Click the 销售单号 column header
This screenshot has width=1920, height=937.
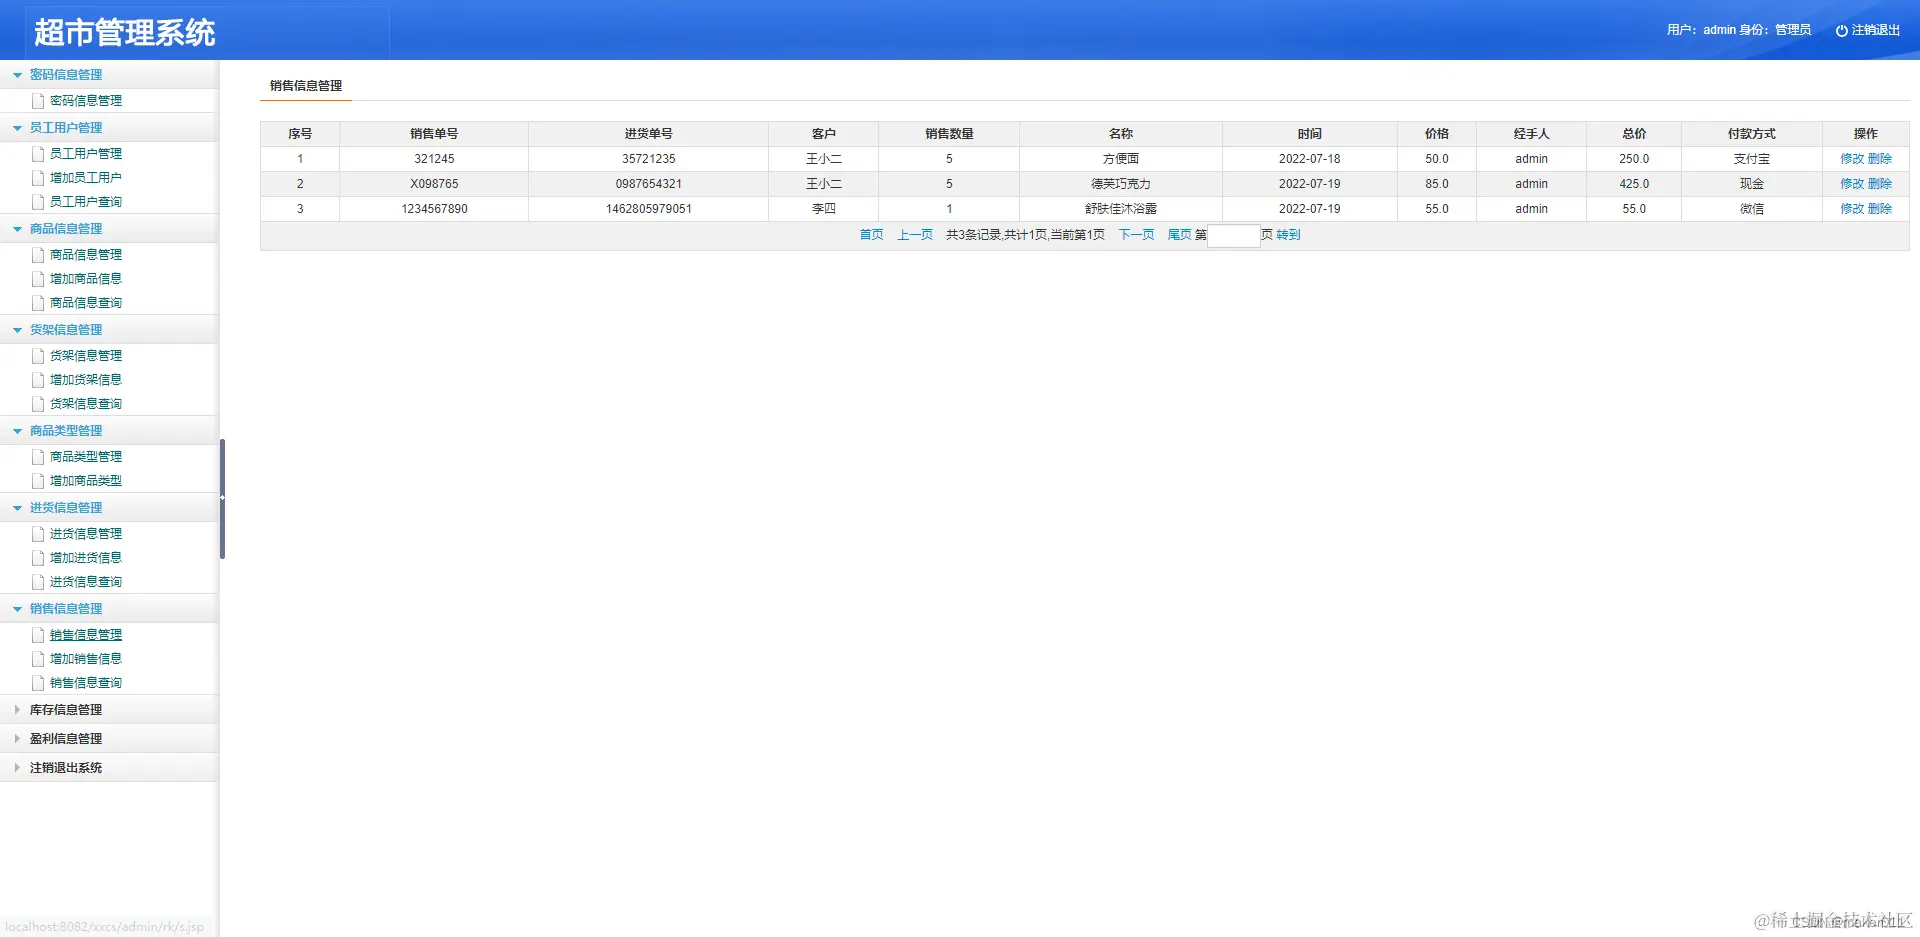pyautogui.click(x=434, y=134)
